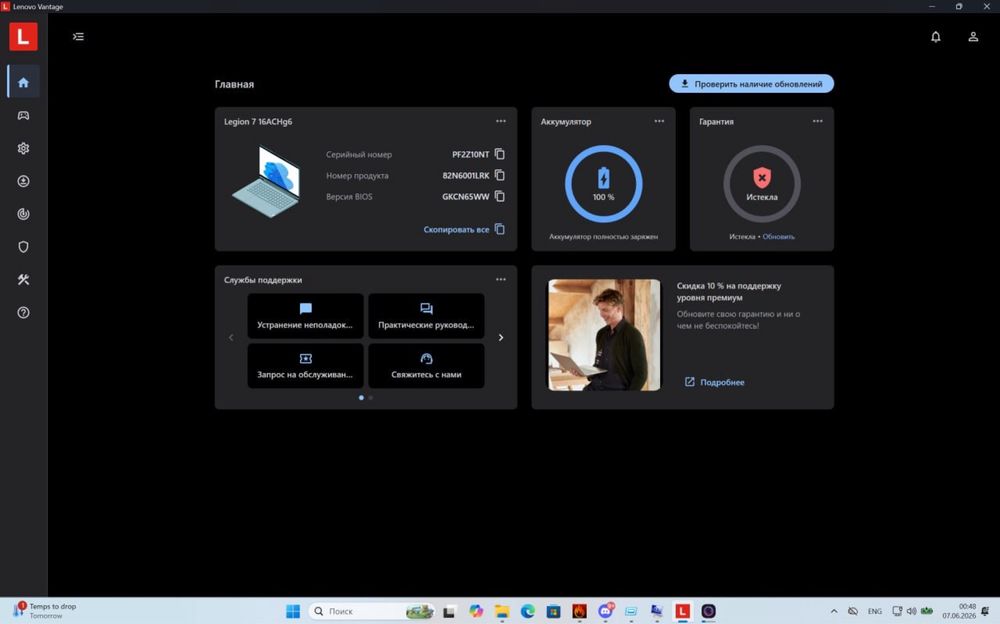This screenshot has height=624, width=1000.
Task: Check for updates with the blue button
Action: (751, 84)
